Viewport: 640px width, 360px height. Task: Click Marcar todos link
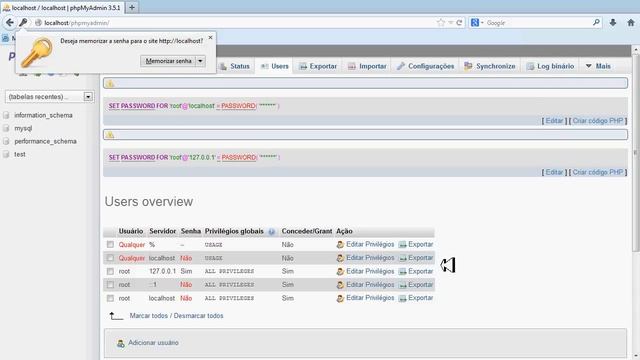coord(149,316)
